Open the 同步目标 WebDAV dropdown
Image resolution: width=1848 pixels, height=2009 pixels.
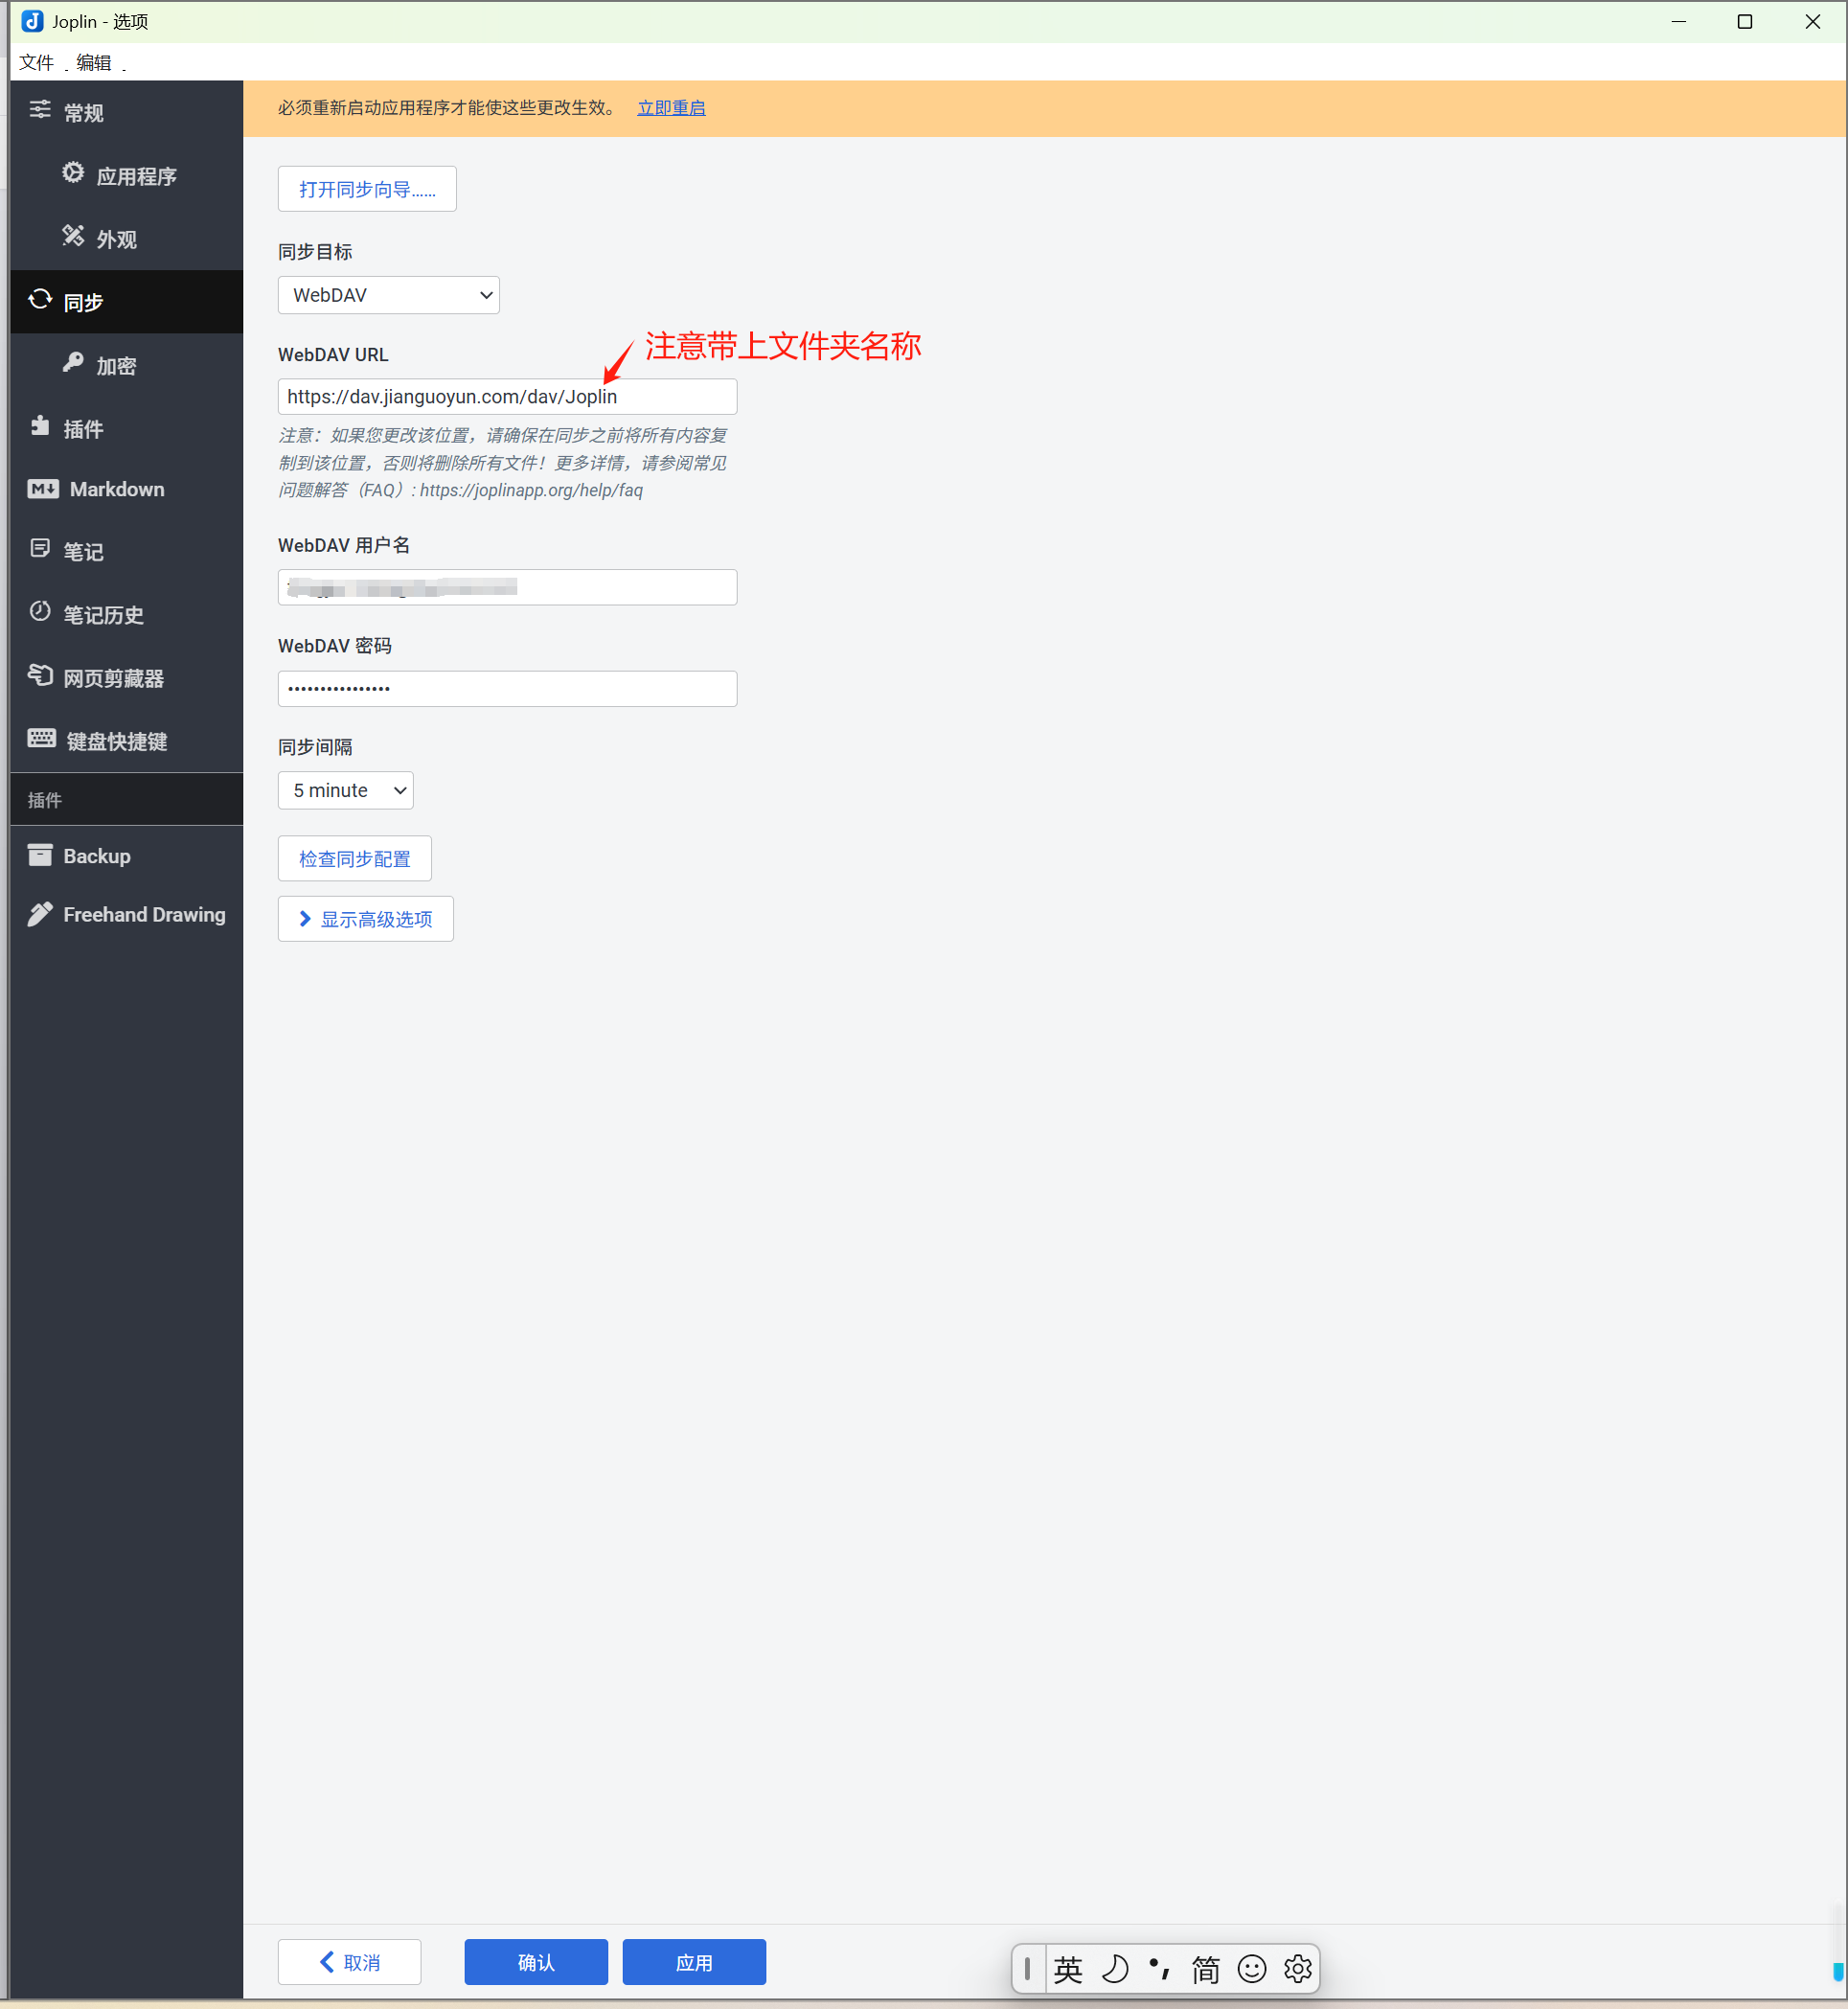coord(389,295)
